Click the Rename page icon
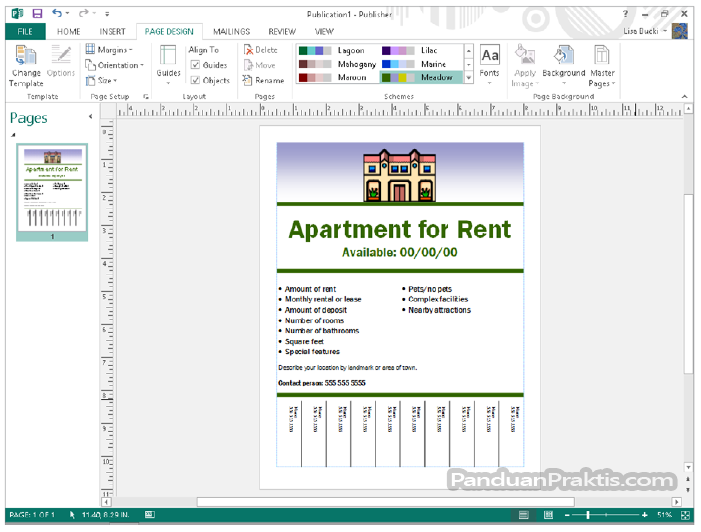 pos(262,80)
